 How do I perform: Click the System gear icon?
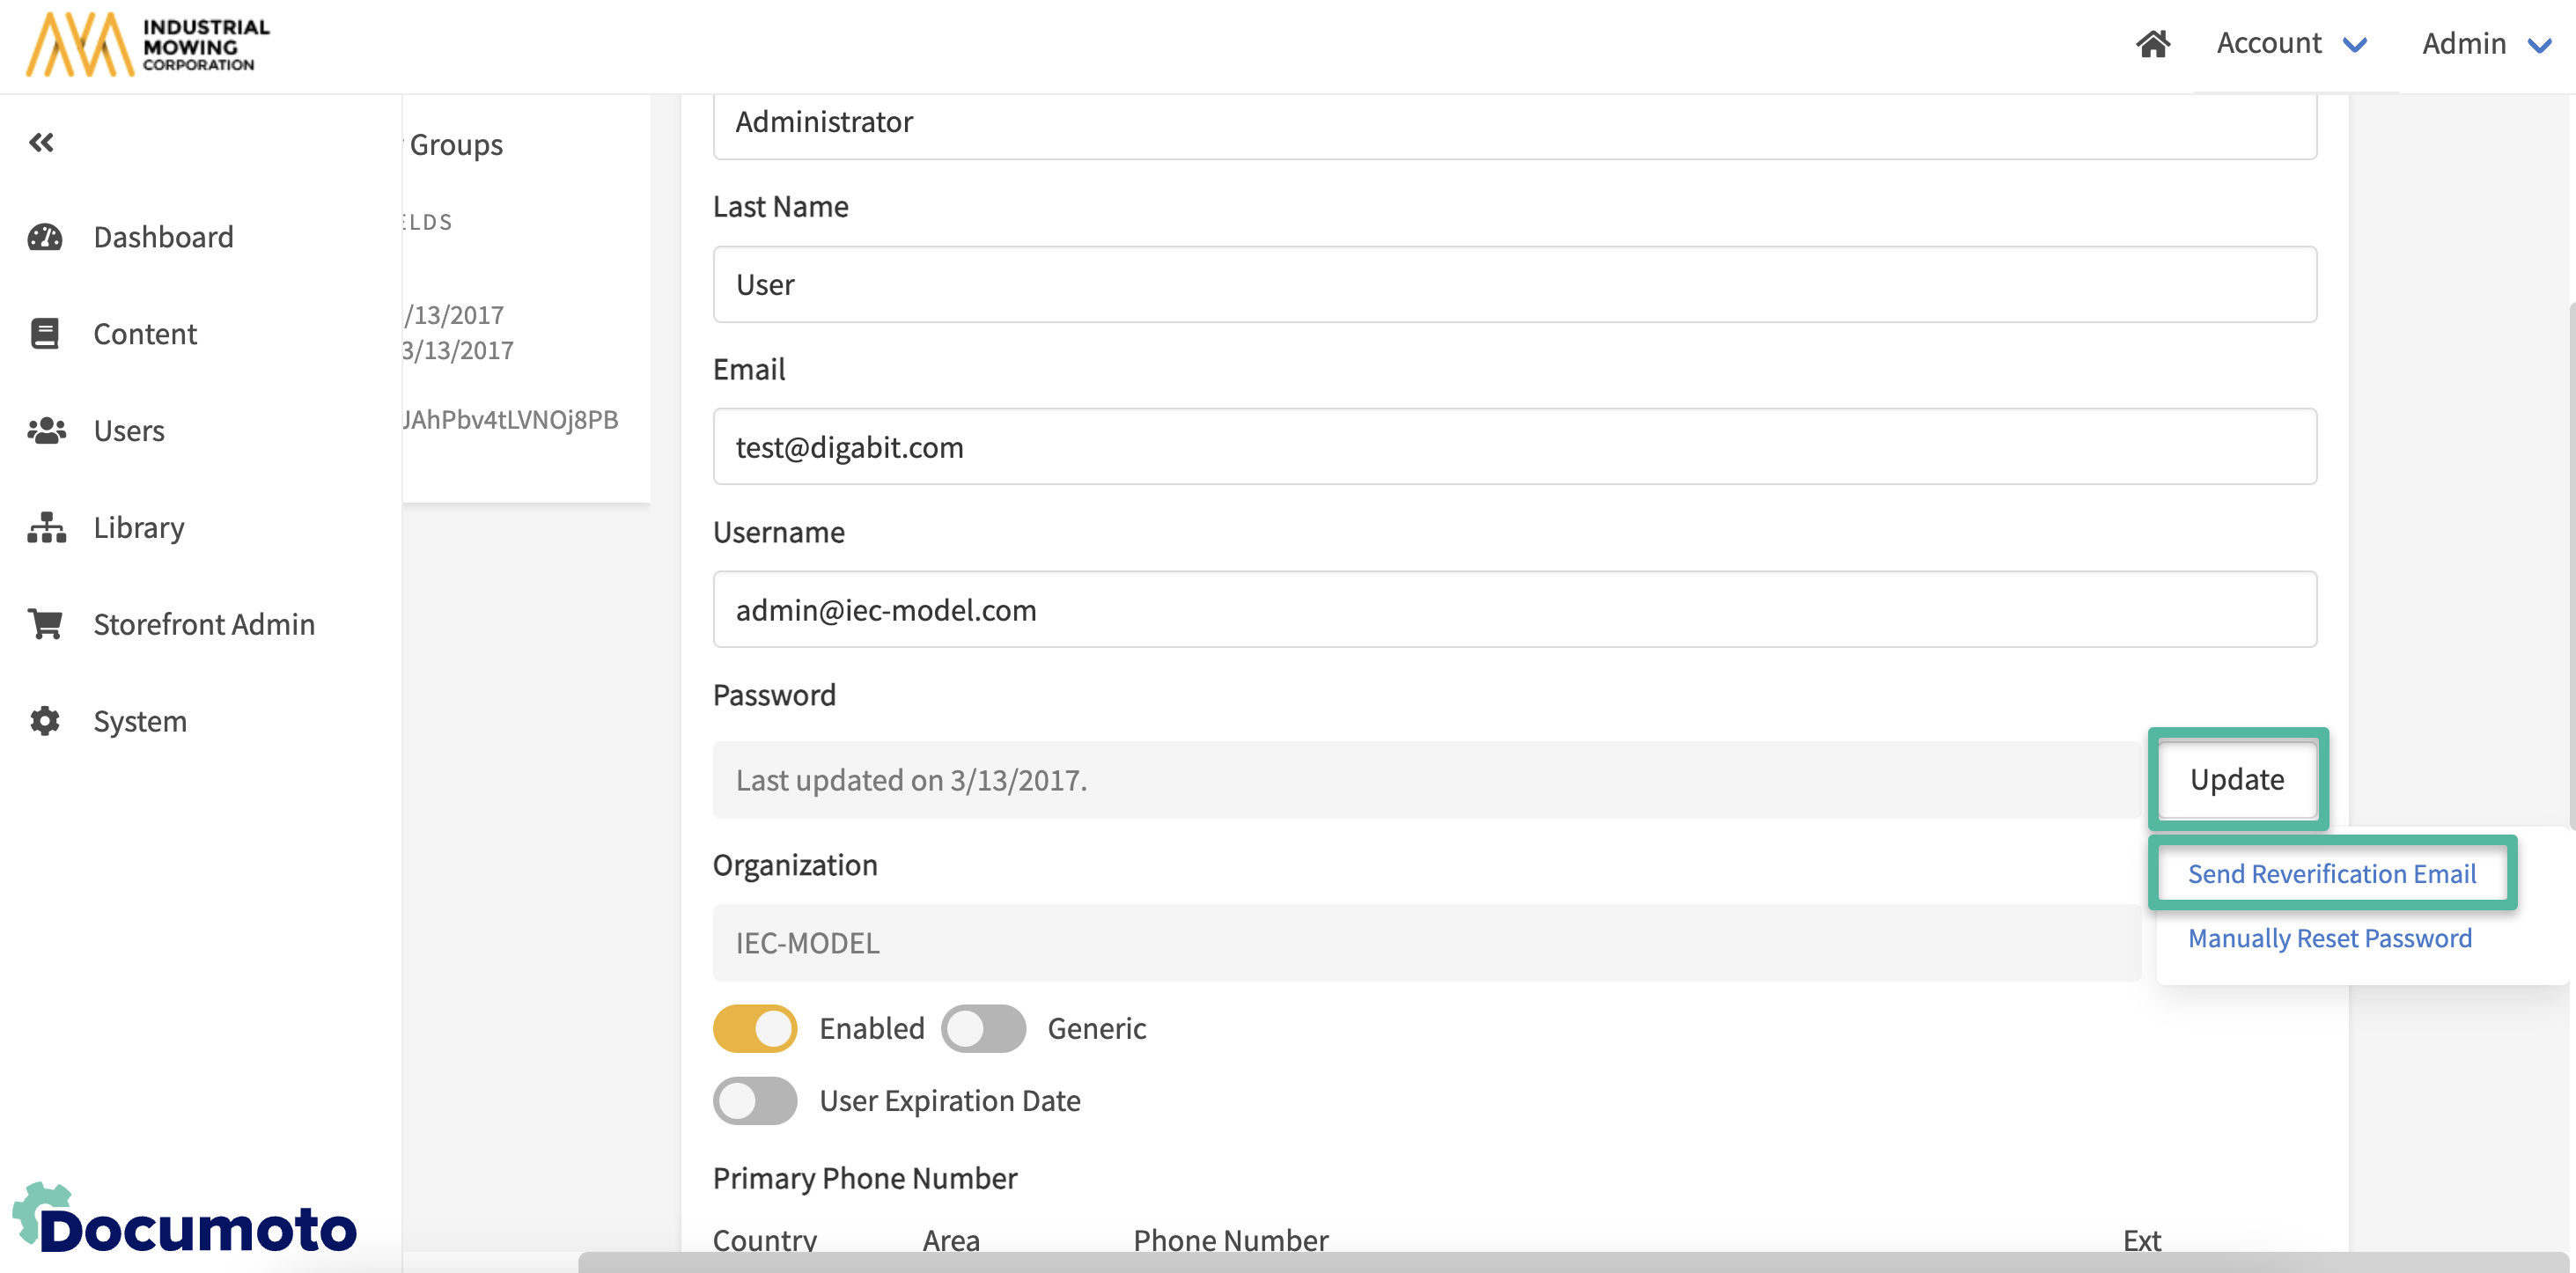[45, 721]
